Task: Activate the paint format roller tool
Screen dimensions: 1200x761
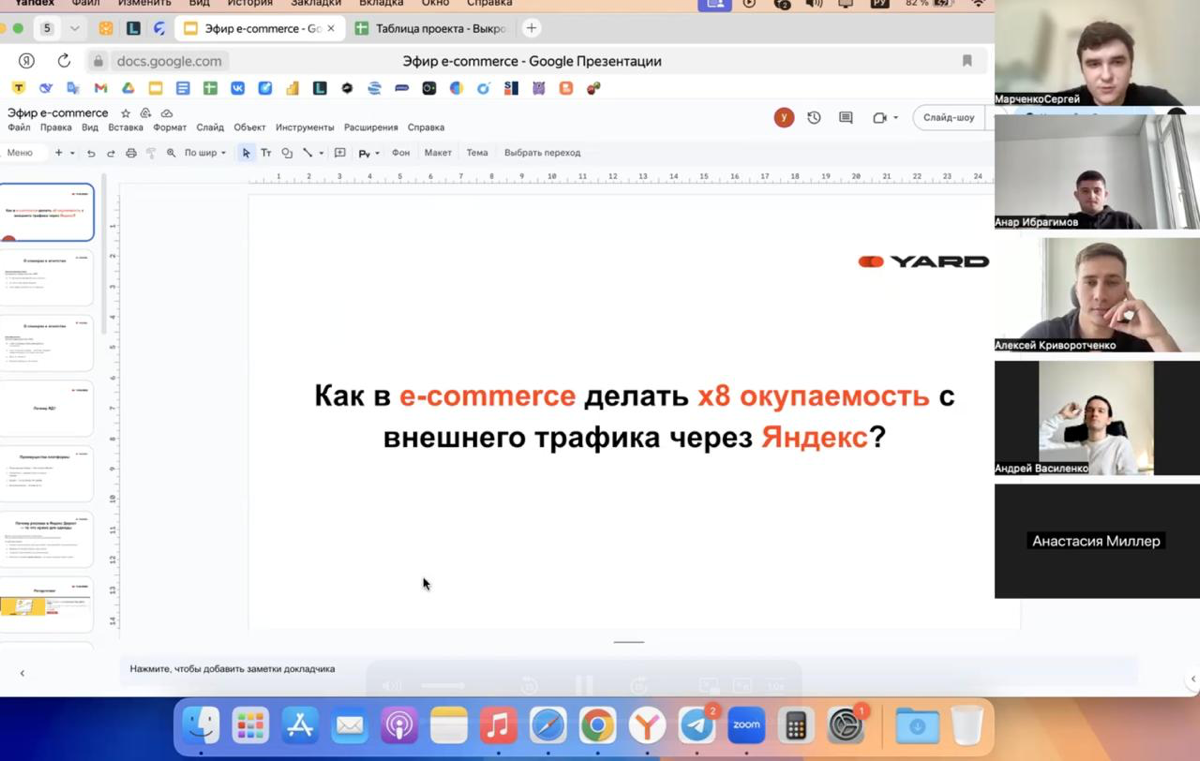Action: tap(151, 153)
